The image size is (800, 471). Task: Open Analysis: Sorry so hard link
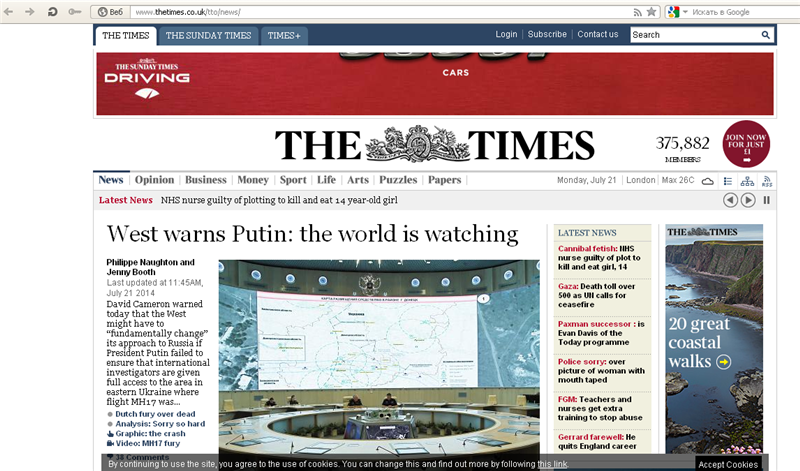click(x=160, y=424)
